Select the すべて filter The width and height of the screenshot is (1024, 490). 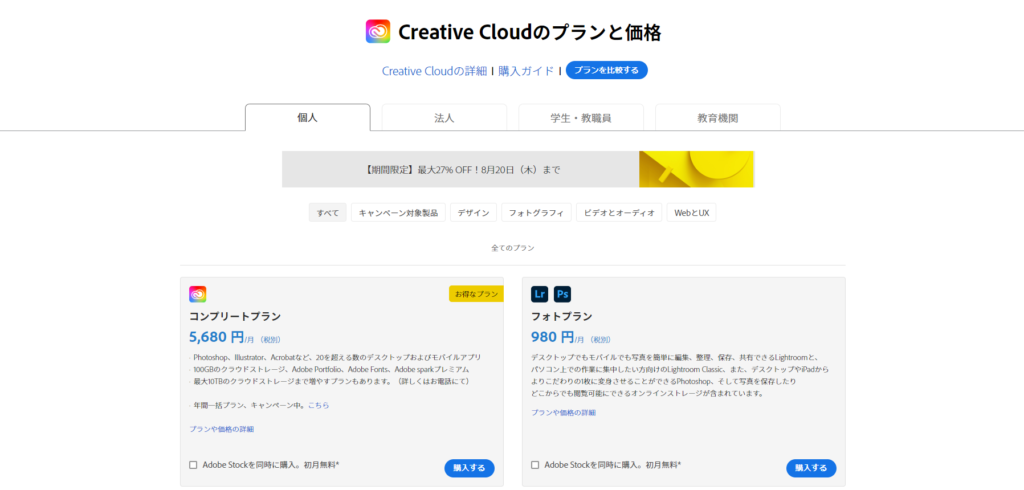[x=328, y=213]
